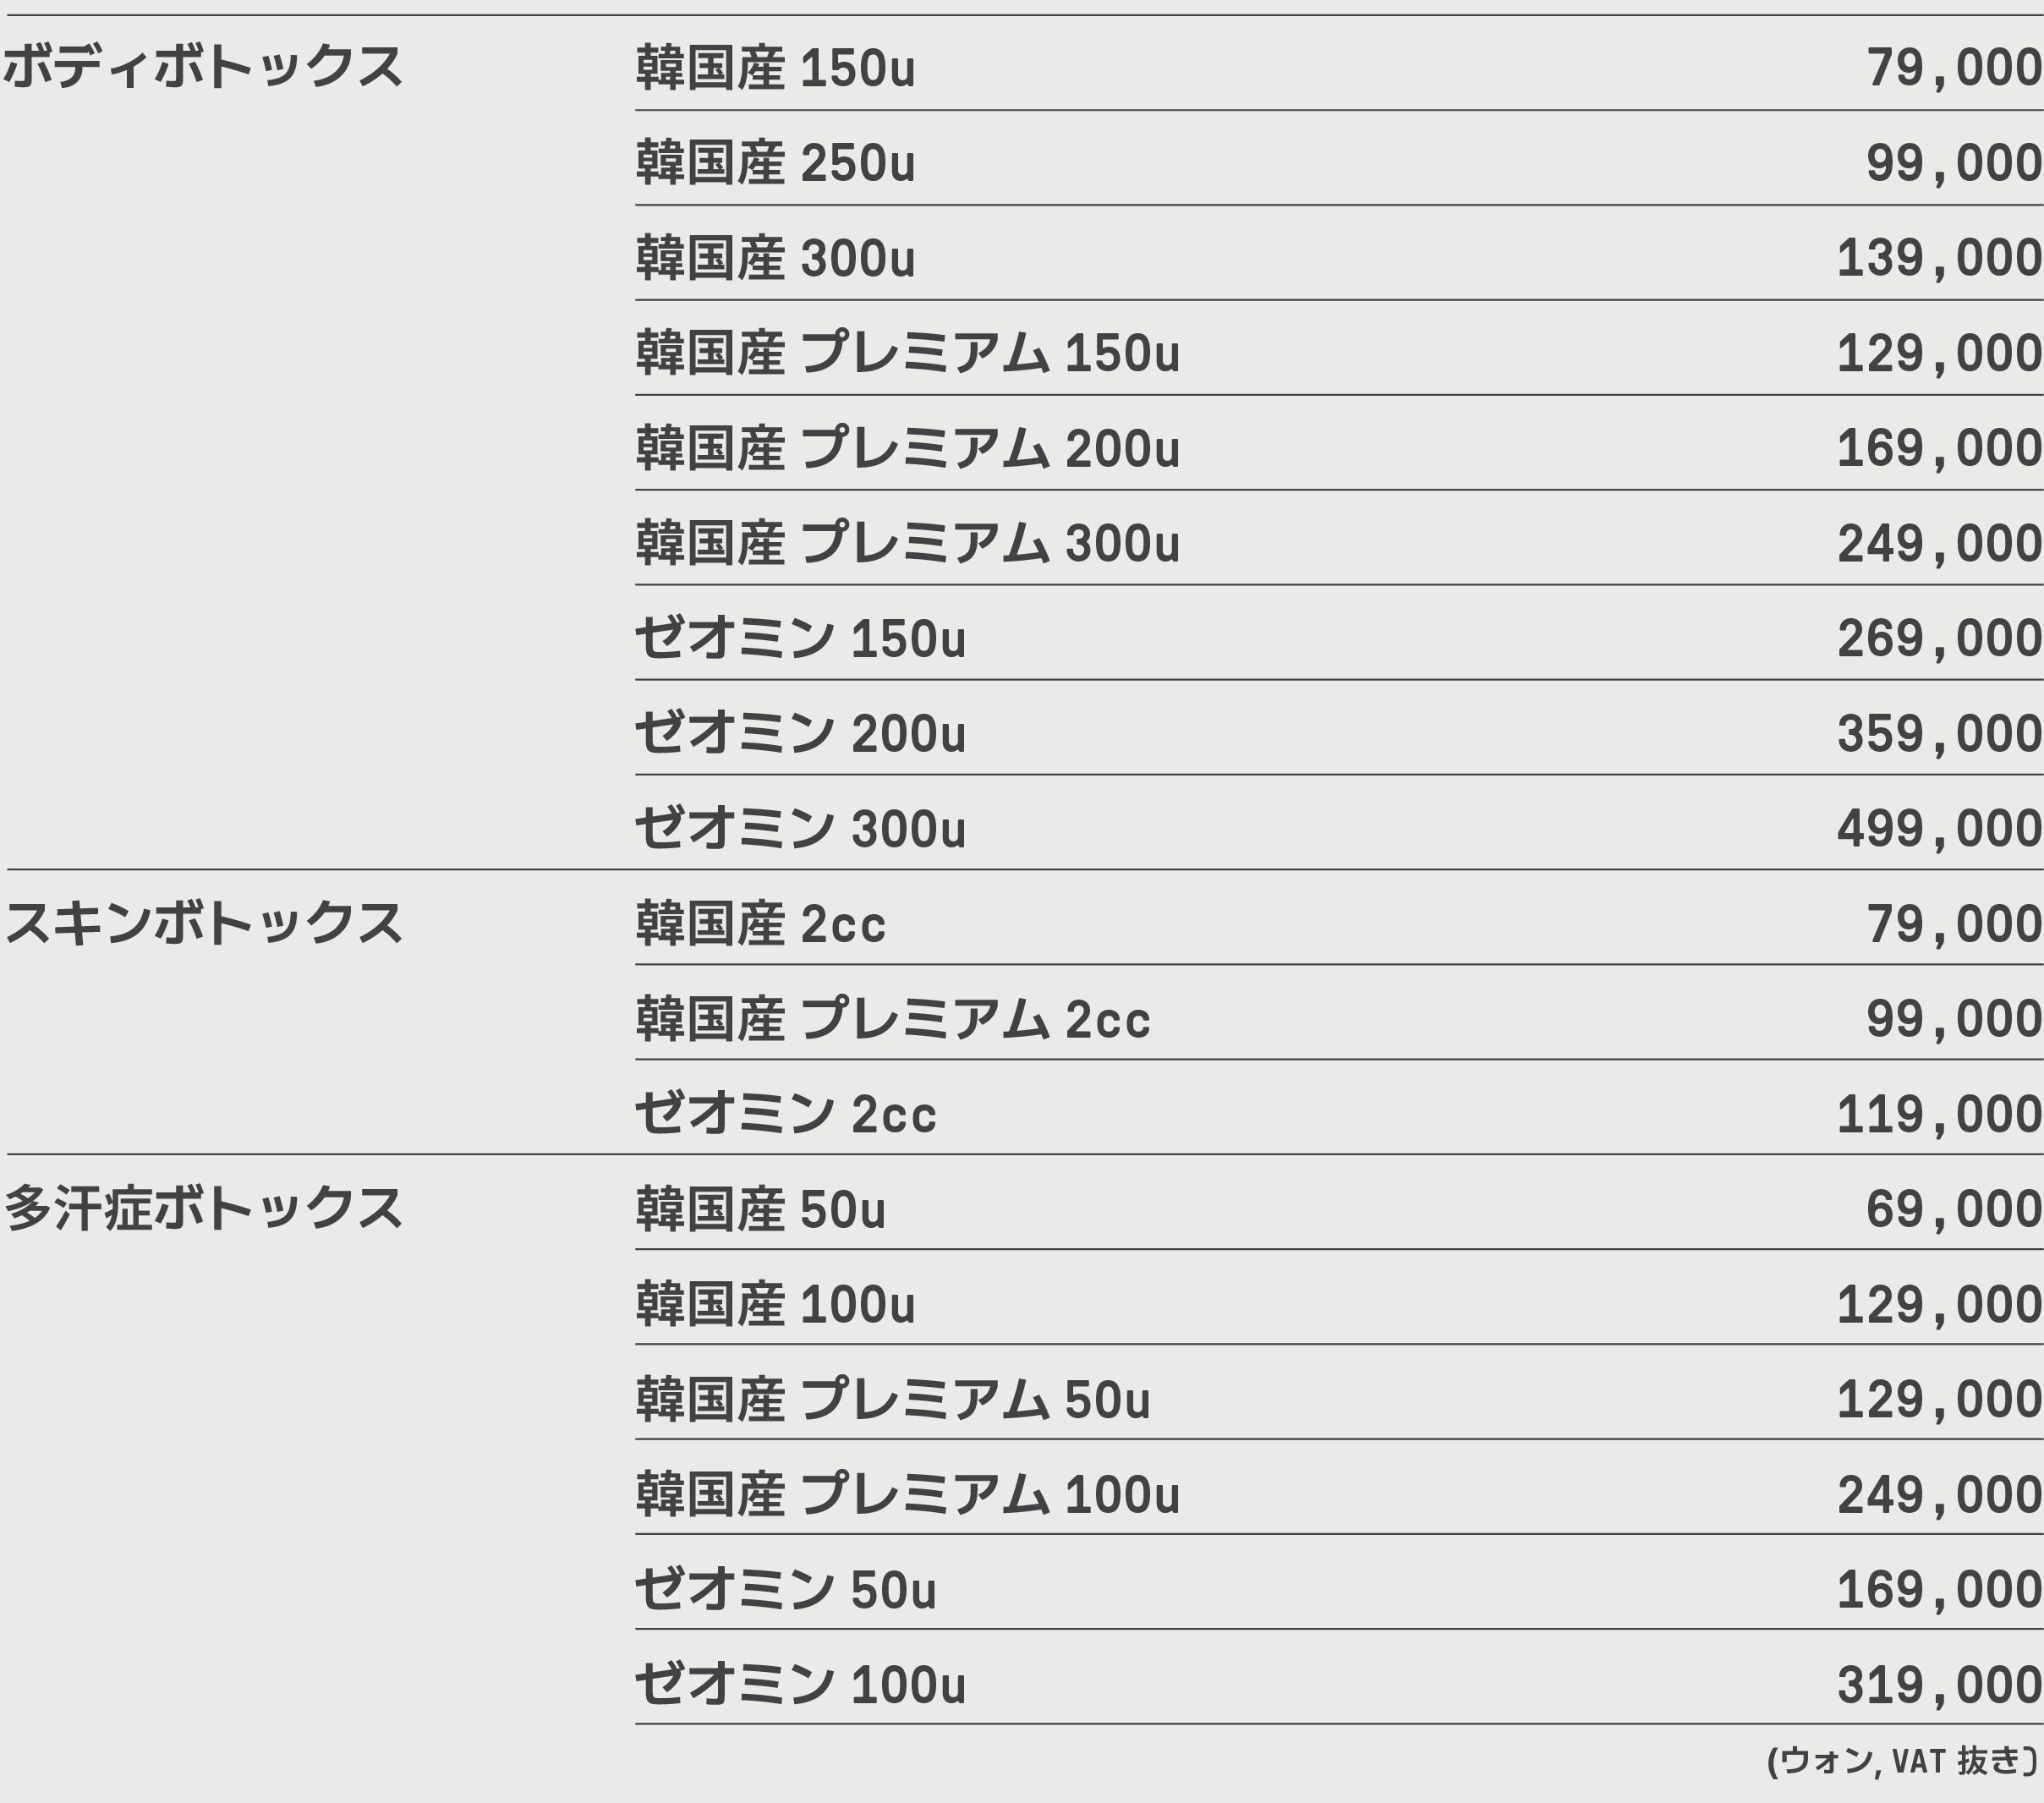
Task: Click the 119,000 price for ゼオミン 2cc
Action: point(1938,1114)
